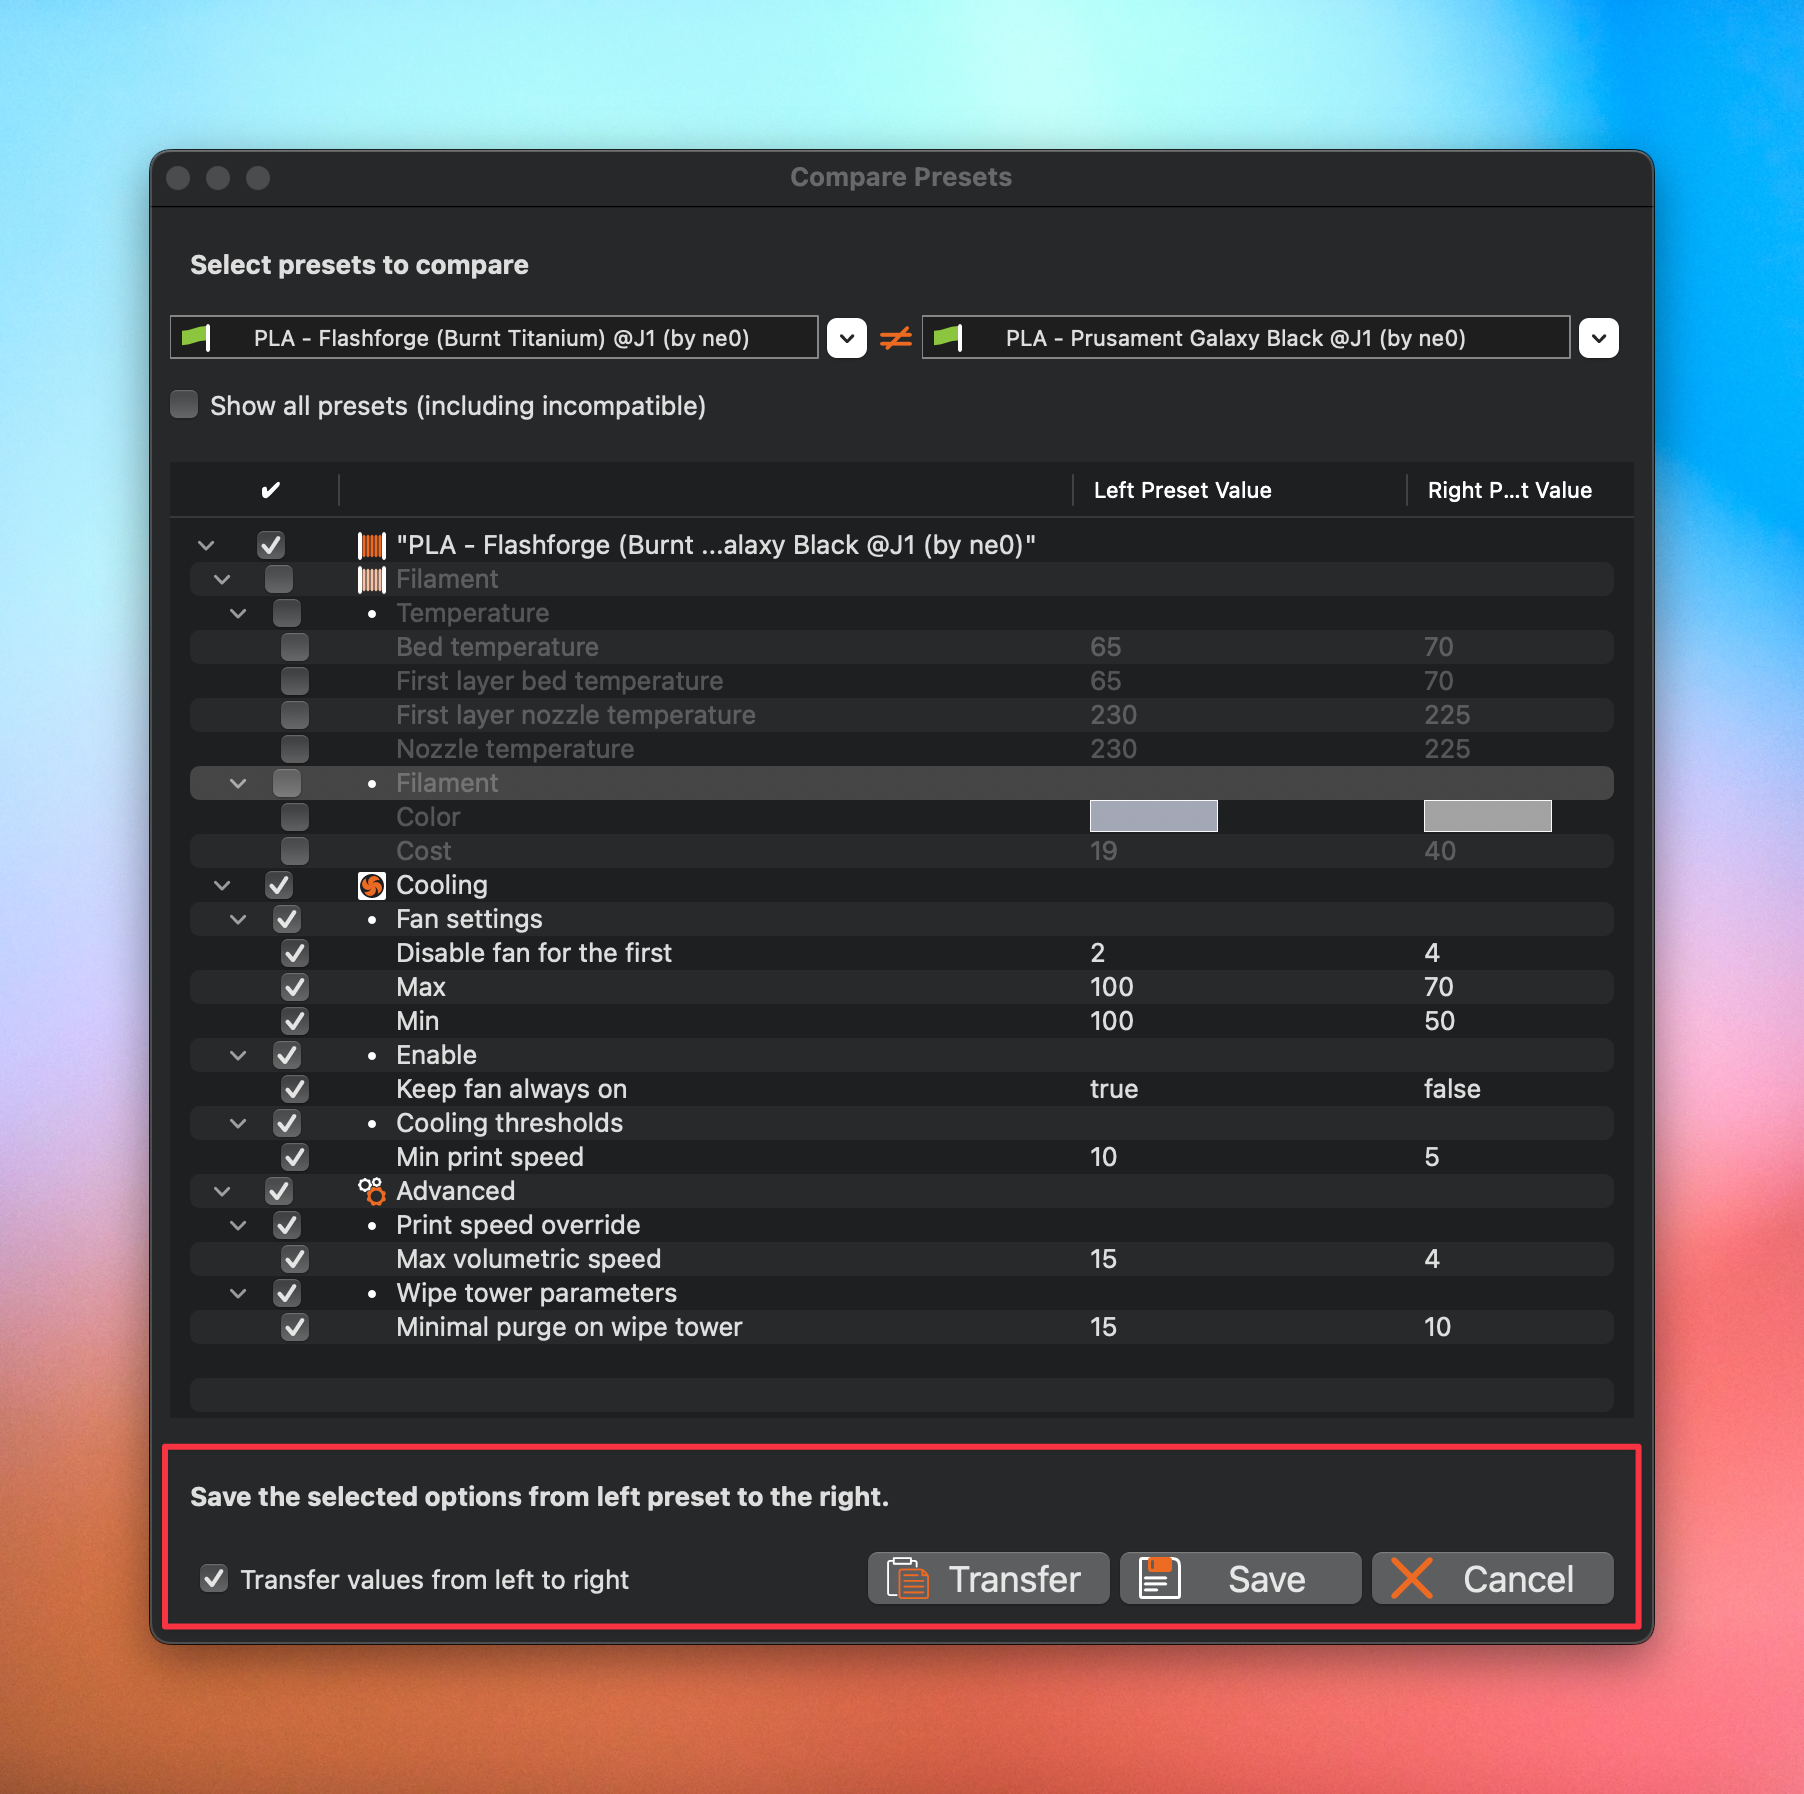Uncheck the Keep fan always on row
Viewport: 1804px width, 1794px height.
295,1089
